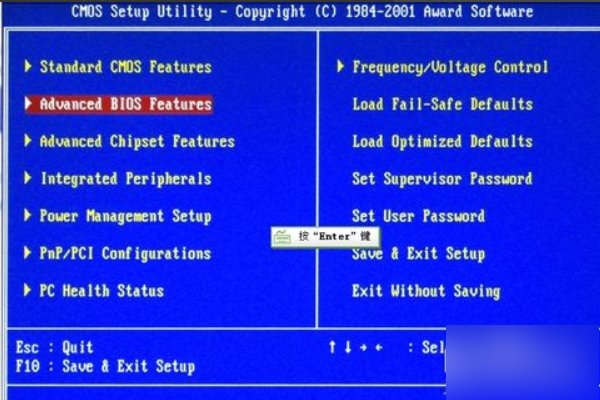
Task: Choose Exit Without Saving
Action: tap(426, 291)
